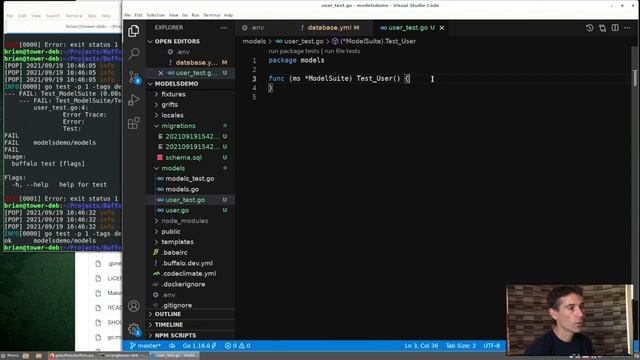Expand the templates folder

point(177,242)
